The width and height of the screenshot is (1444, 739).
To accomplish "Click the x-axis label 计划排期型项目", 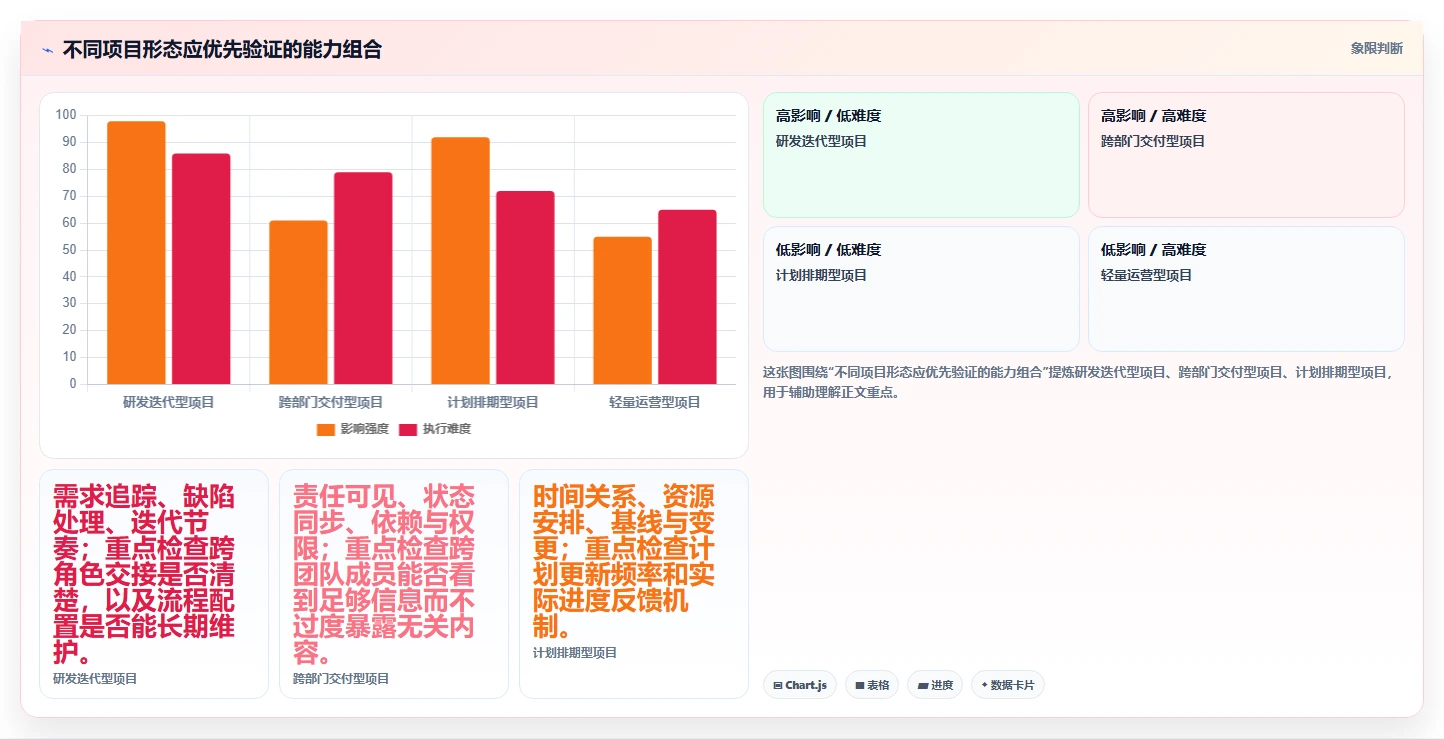I will click(x=493, y=402).
